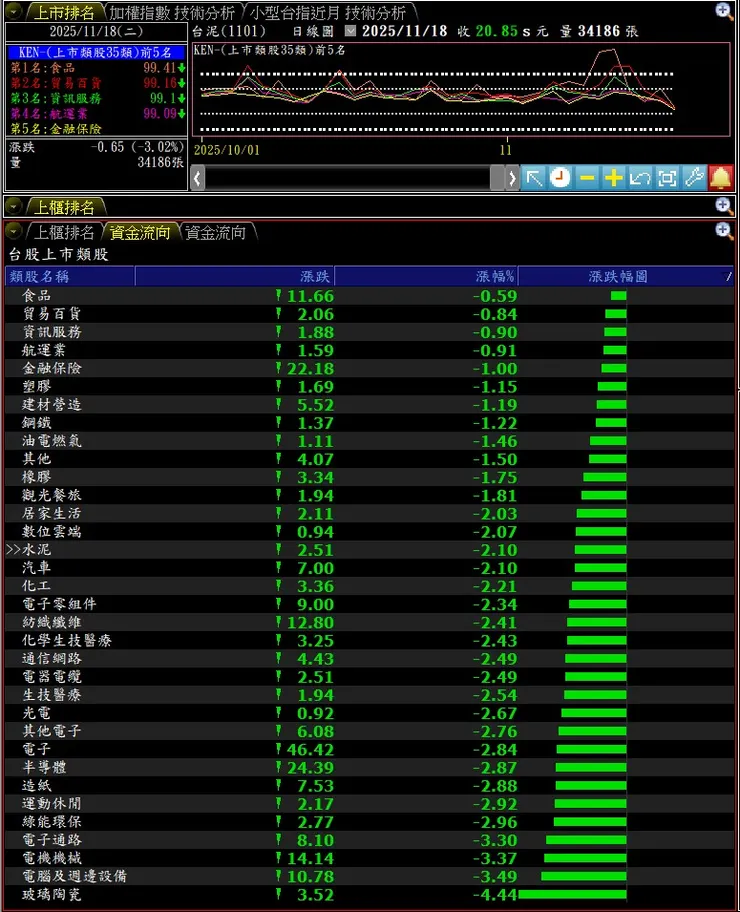Select the 水泥 row
The height and width of the screenshot is (912, 740).
369,550
